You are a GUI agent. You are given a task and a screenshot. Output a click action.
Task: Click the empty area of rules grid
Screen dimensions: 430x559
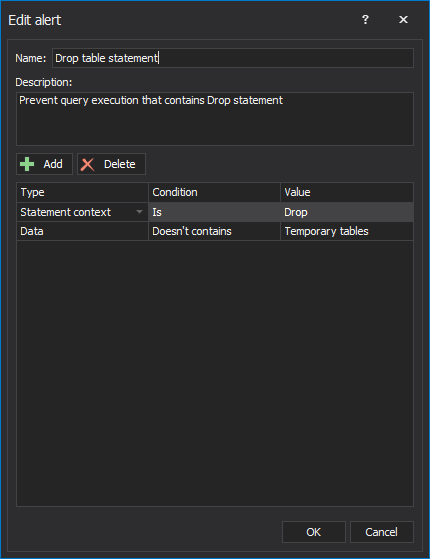[x=215, y=373]
